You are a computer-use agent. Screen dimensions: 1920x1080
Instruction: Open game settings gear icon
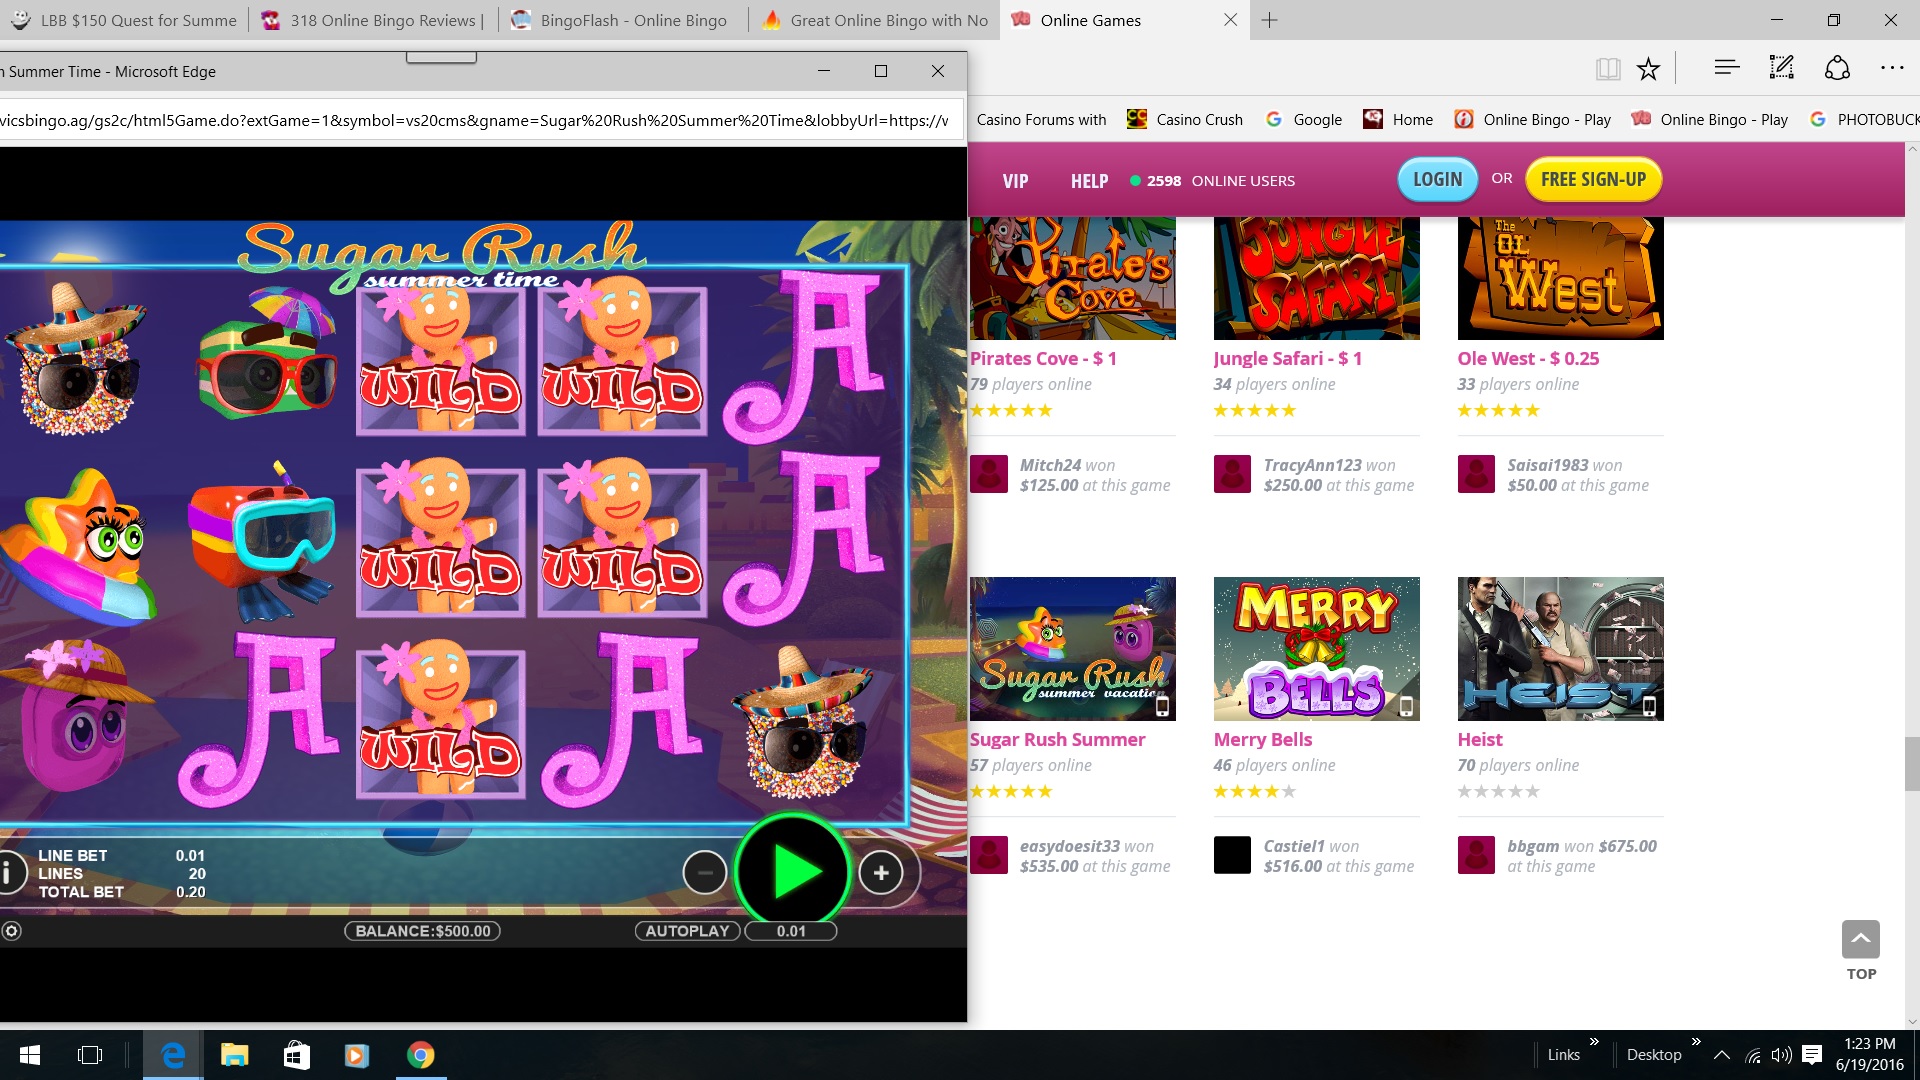click(x=11, y=931)
